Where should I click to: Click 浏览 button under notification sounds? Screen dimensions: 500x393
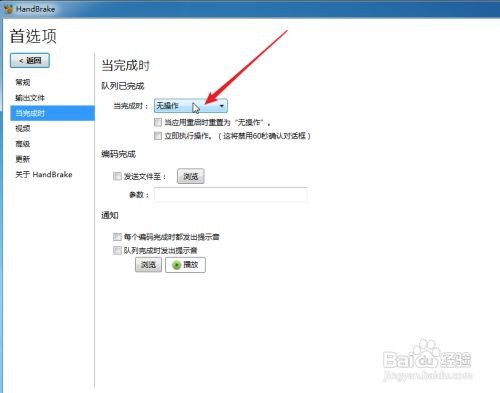tap(148, 265)
